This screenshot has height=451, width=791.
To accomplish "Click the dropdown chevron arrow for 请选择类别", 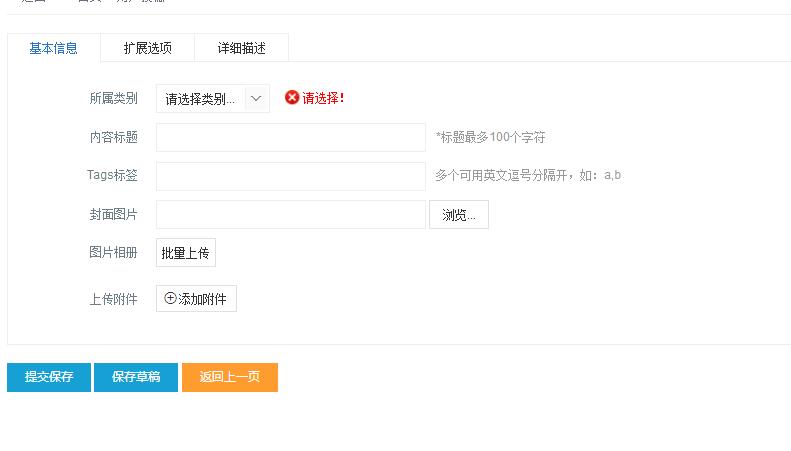I will [x=256, y=99].
